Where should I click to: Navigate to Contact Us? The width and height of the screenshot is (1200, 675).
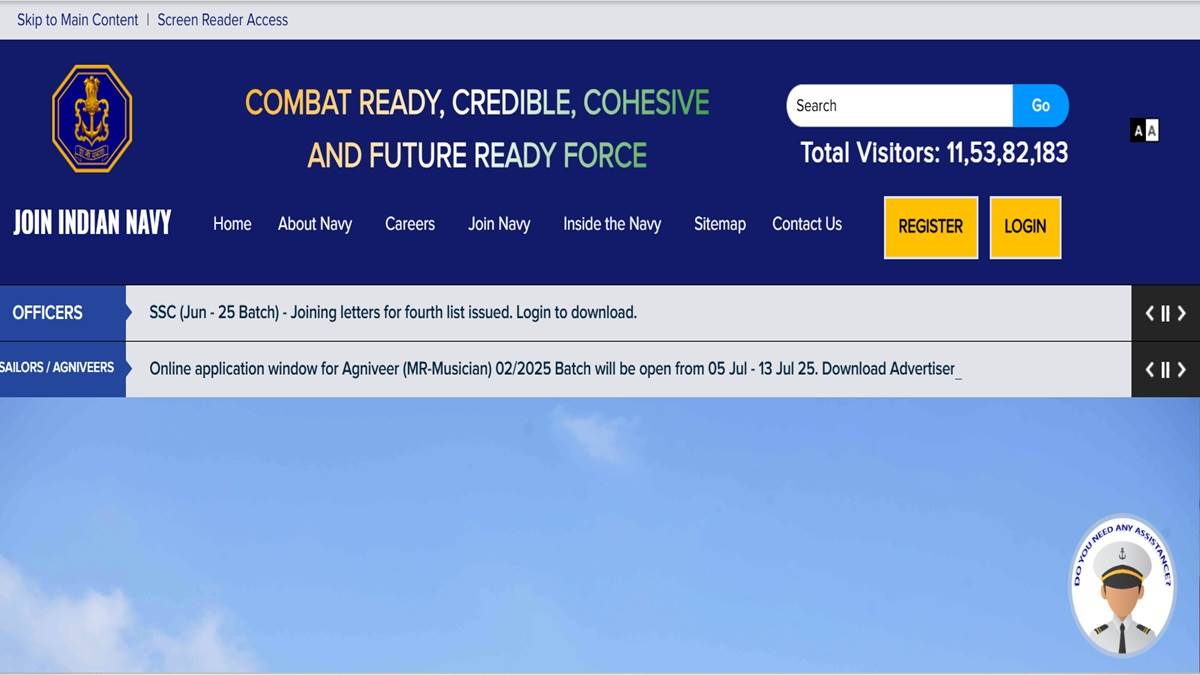click(807, 224)
